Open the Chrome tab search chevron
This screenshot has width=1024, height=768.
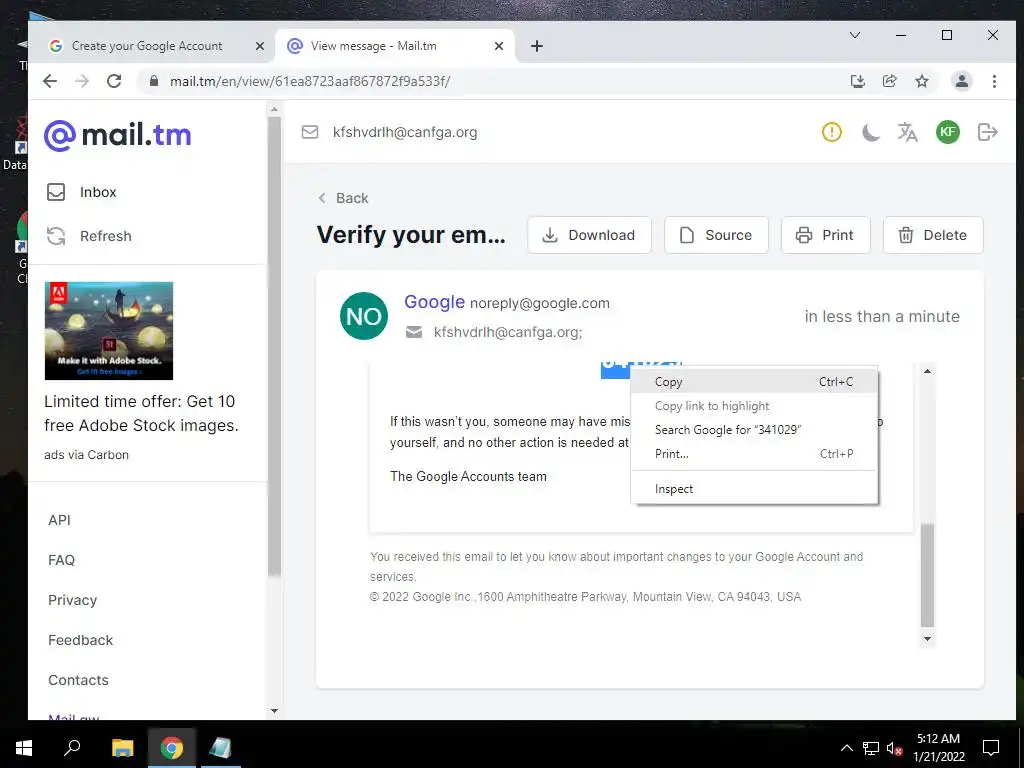[855, 35]
